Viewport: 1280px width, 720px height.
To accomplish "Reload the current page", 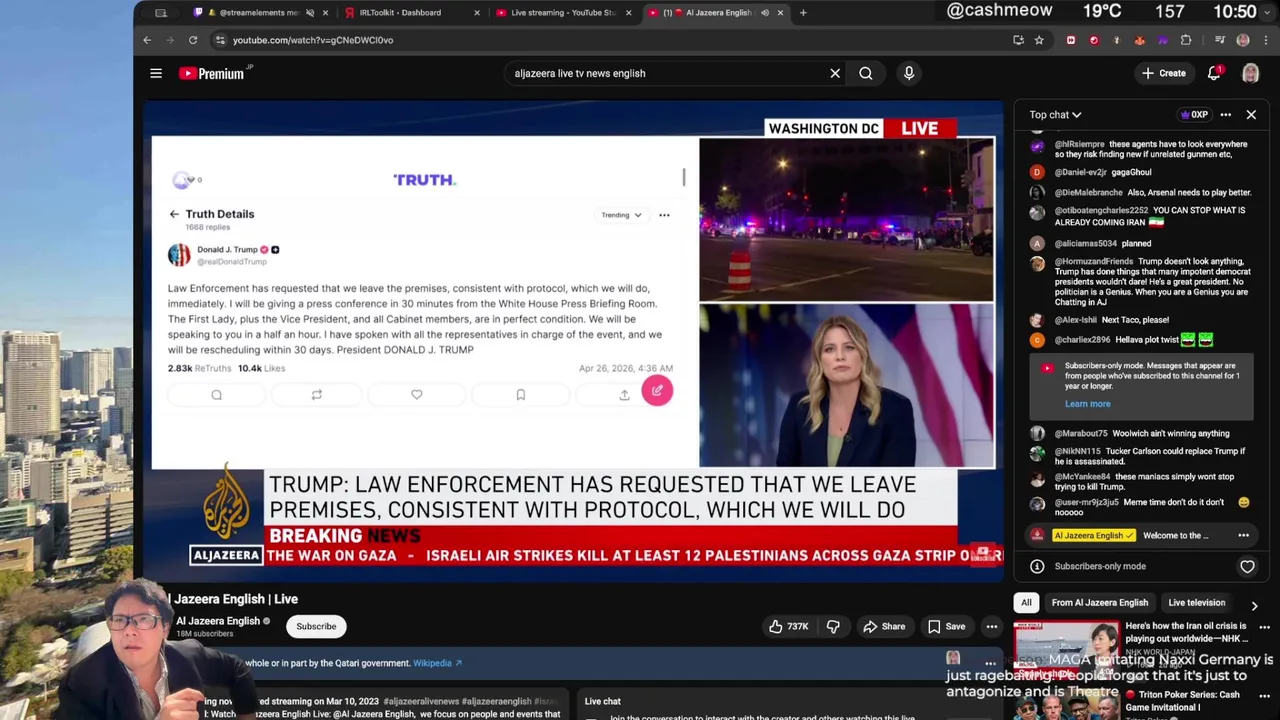I will [193, 40].
